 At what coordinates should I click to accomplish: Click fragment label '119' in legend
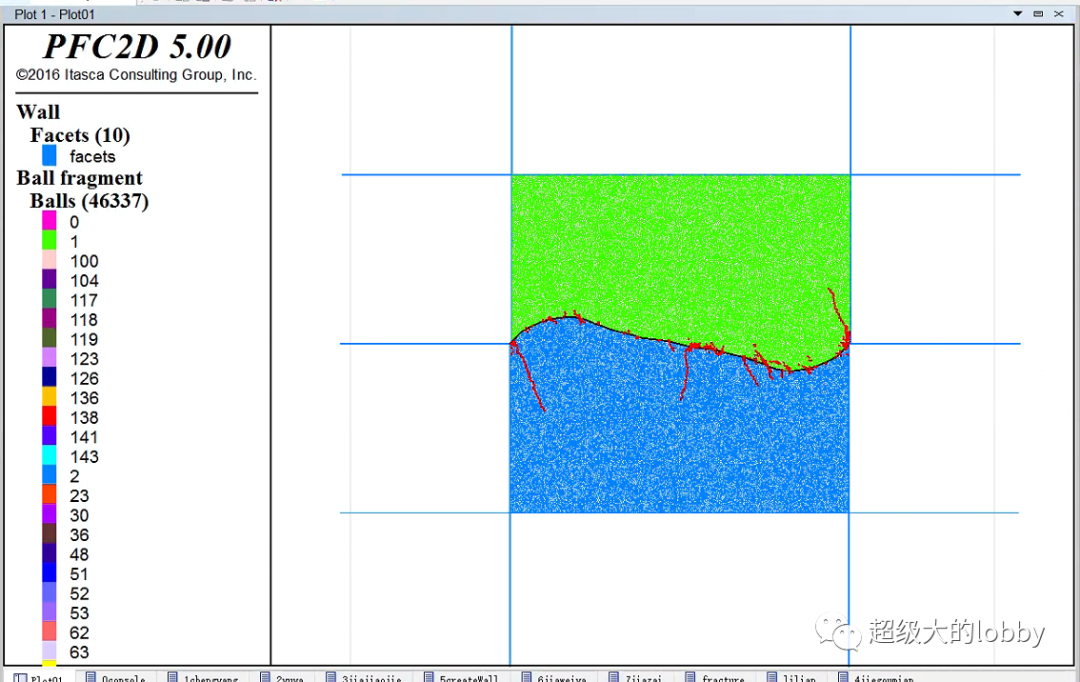pos(84,340)
